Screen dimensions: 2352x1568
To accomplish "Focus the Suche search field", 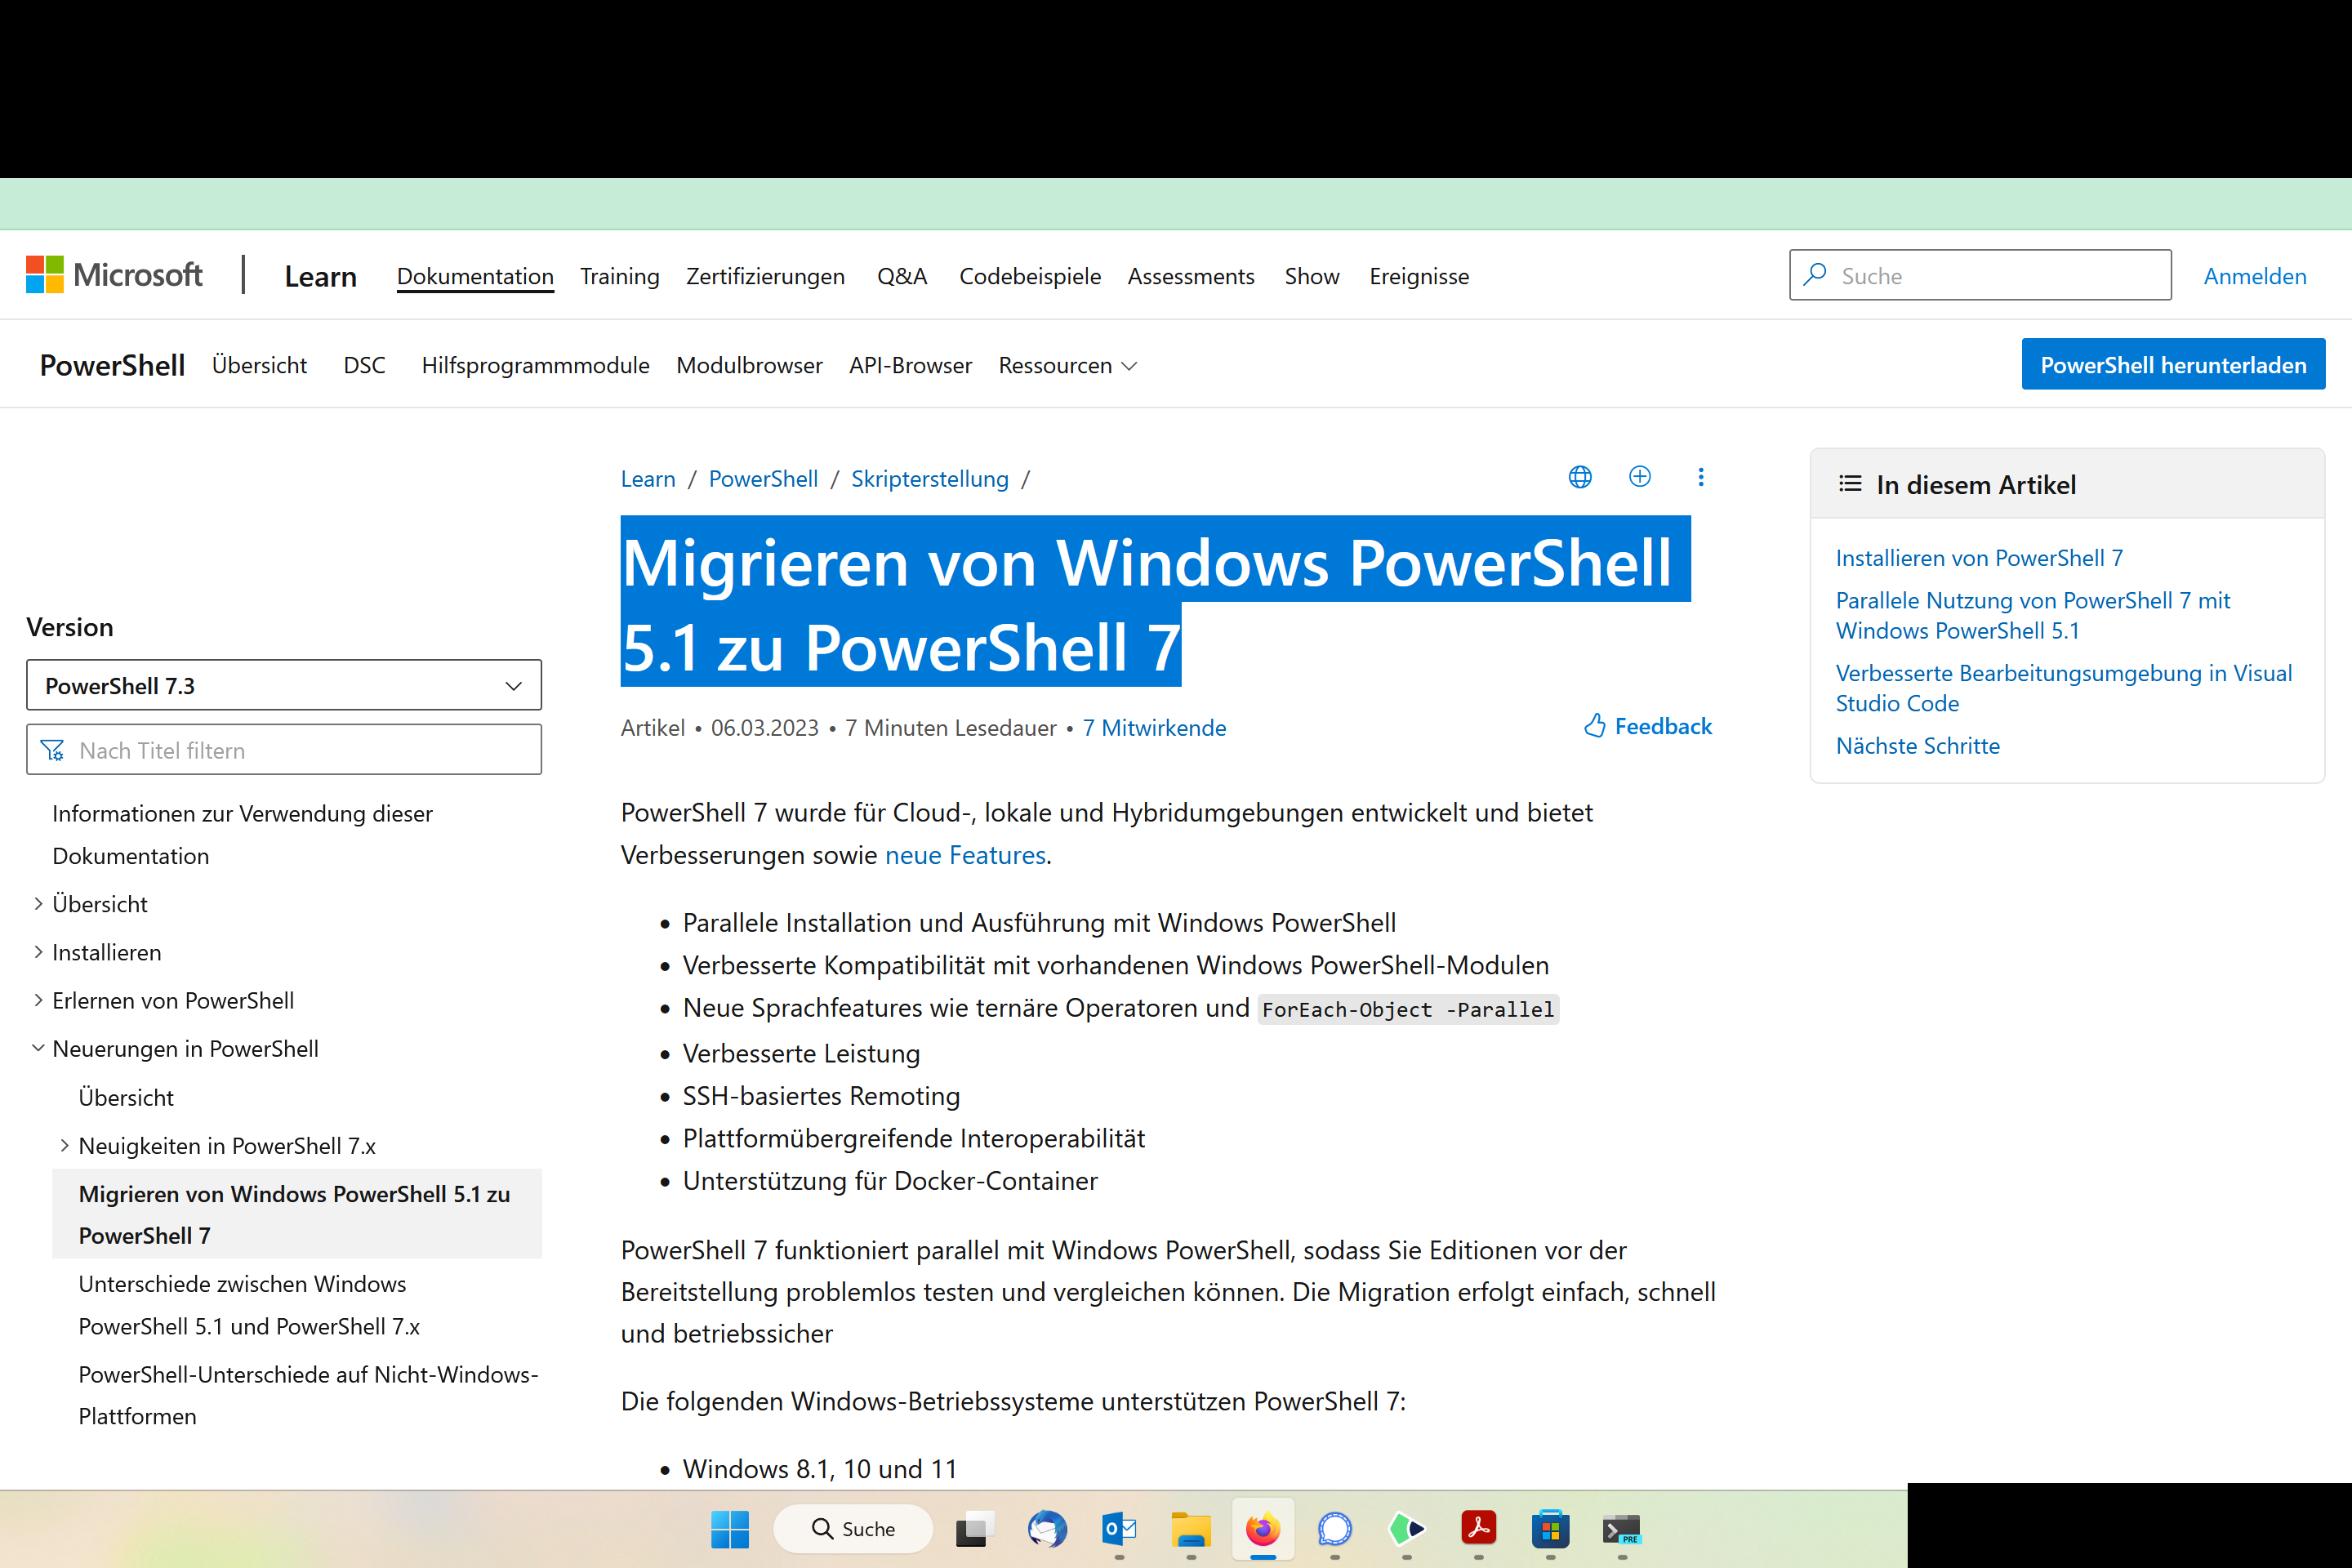I will click(1980, 275).
